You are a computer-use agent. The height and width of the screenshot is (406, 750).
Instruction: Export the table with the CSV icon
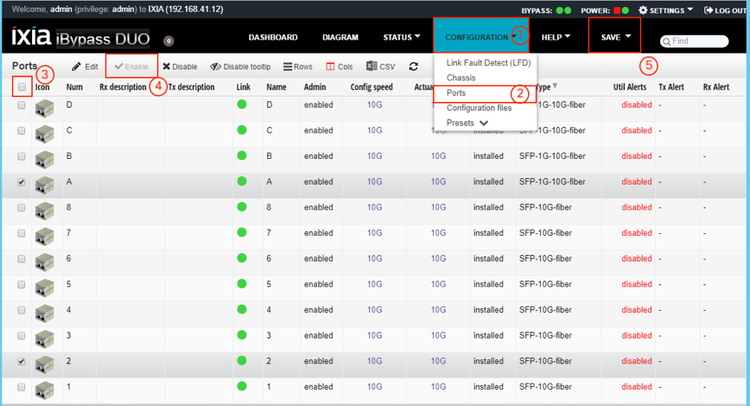coord(371,66)
